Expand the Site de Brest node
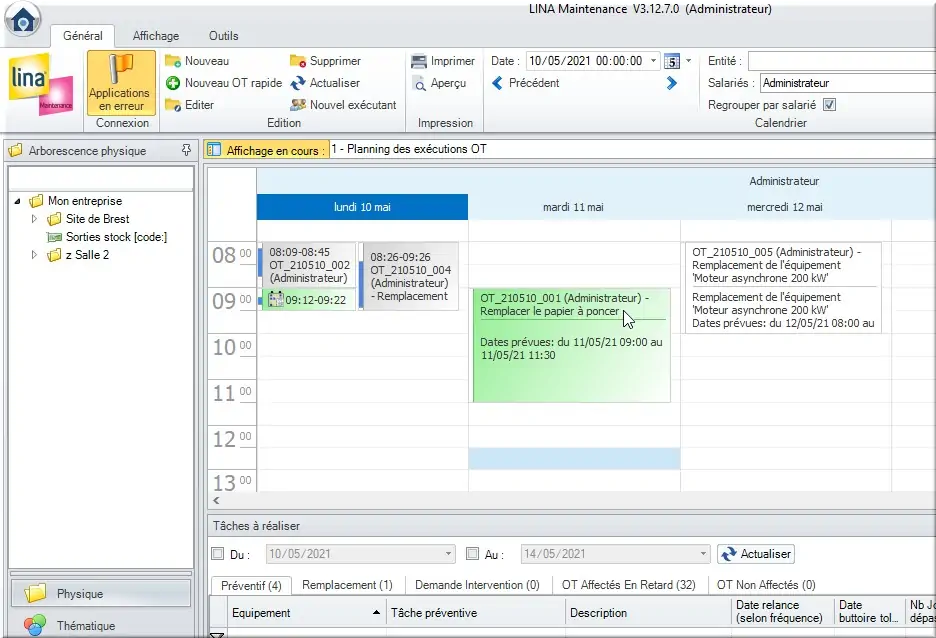This screenshot has height=638, width=936. point(34,219)
